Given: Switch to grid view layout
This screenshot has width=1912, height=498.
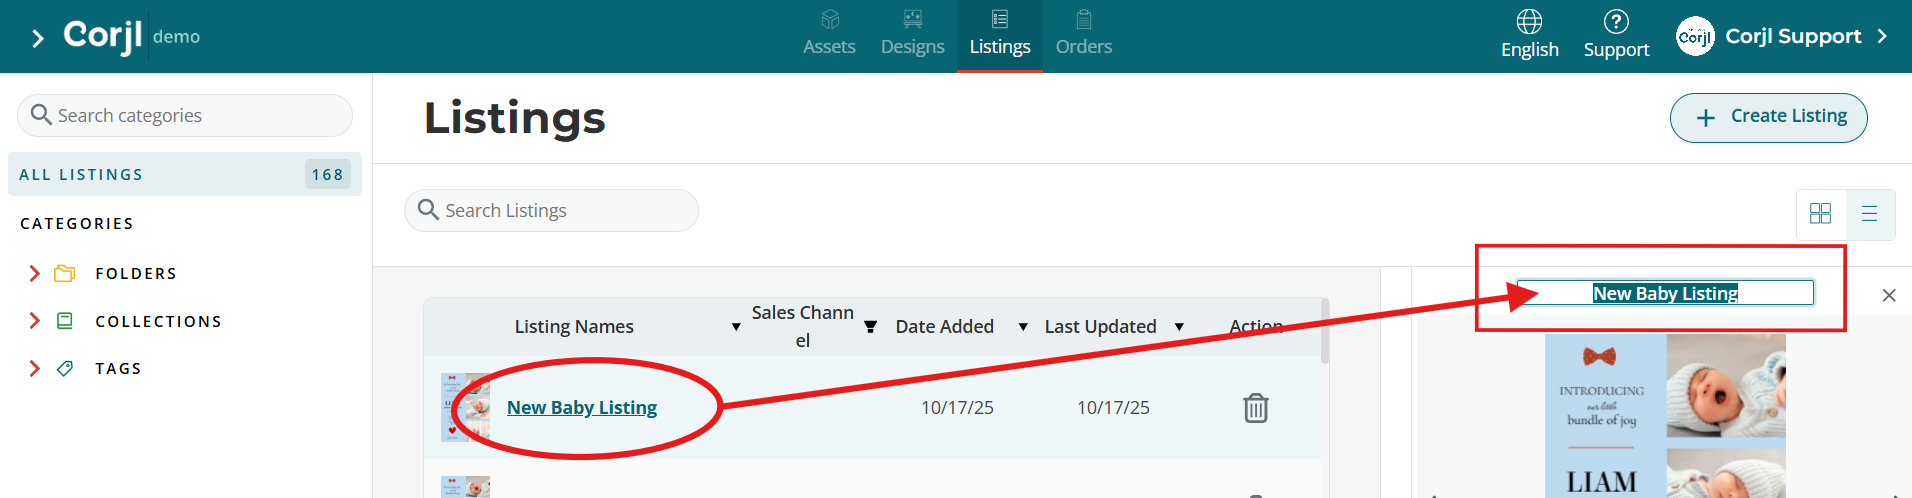Looking at the screenshot, I should (x=1821, y=214).
